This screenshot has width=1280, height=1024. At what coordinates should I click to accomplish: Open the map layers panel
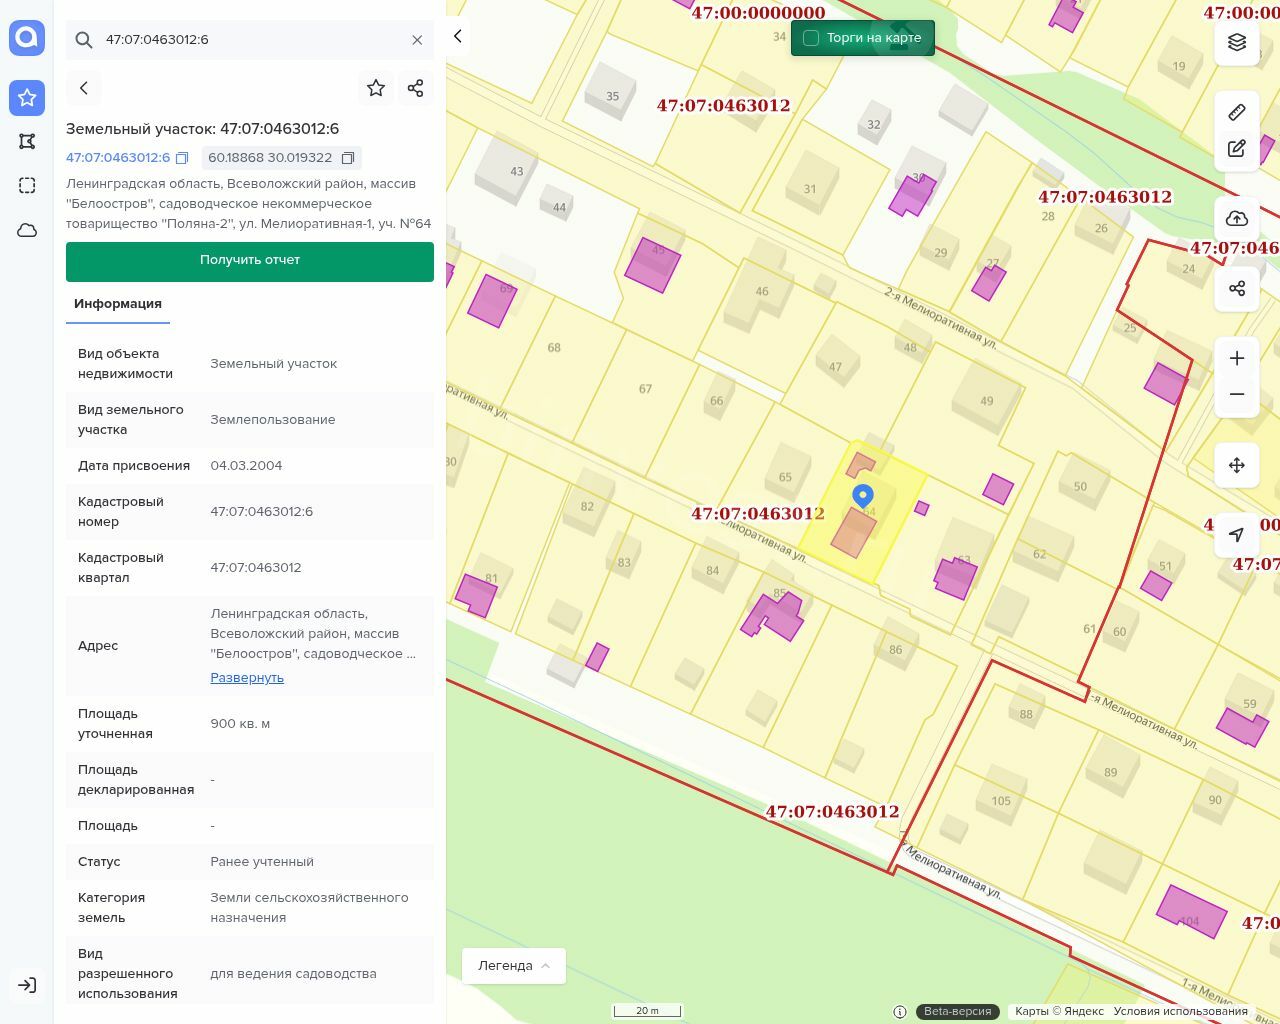(x=1237, y=42)
